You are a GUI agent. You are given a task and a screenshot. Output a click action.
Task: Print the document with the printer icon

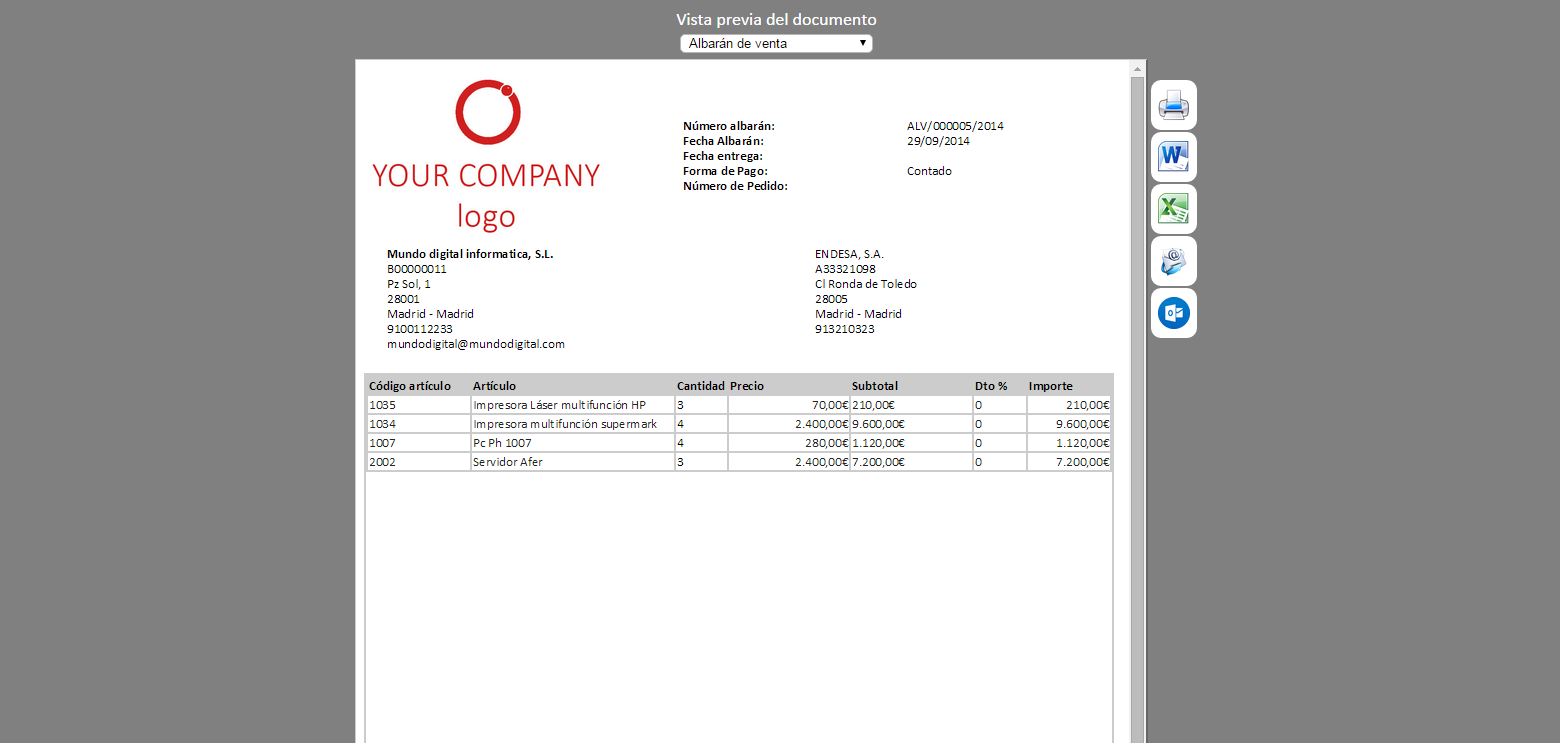(1173, 105)
